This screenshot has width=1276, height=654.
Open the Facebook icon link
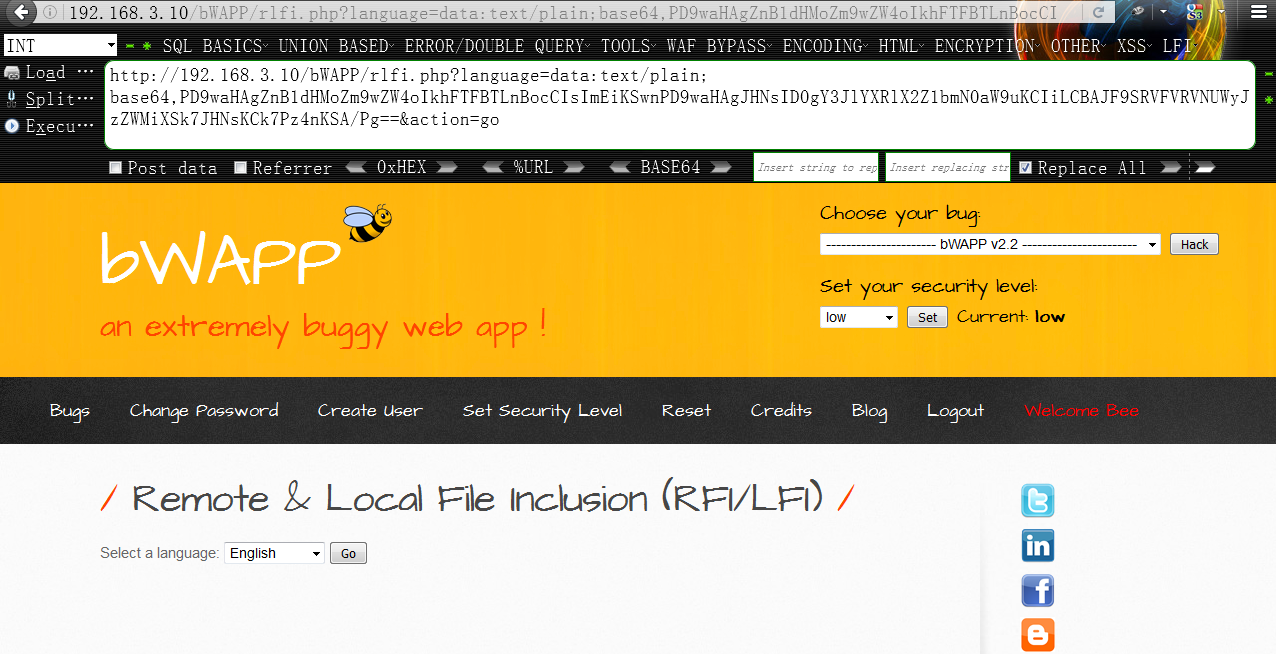1037,591
